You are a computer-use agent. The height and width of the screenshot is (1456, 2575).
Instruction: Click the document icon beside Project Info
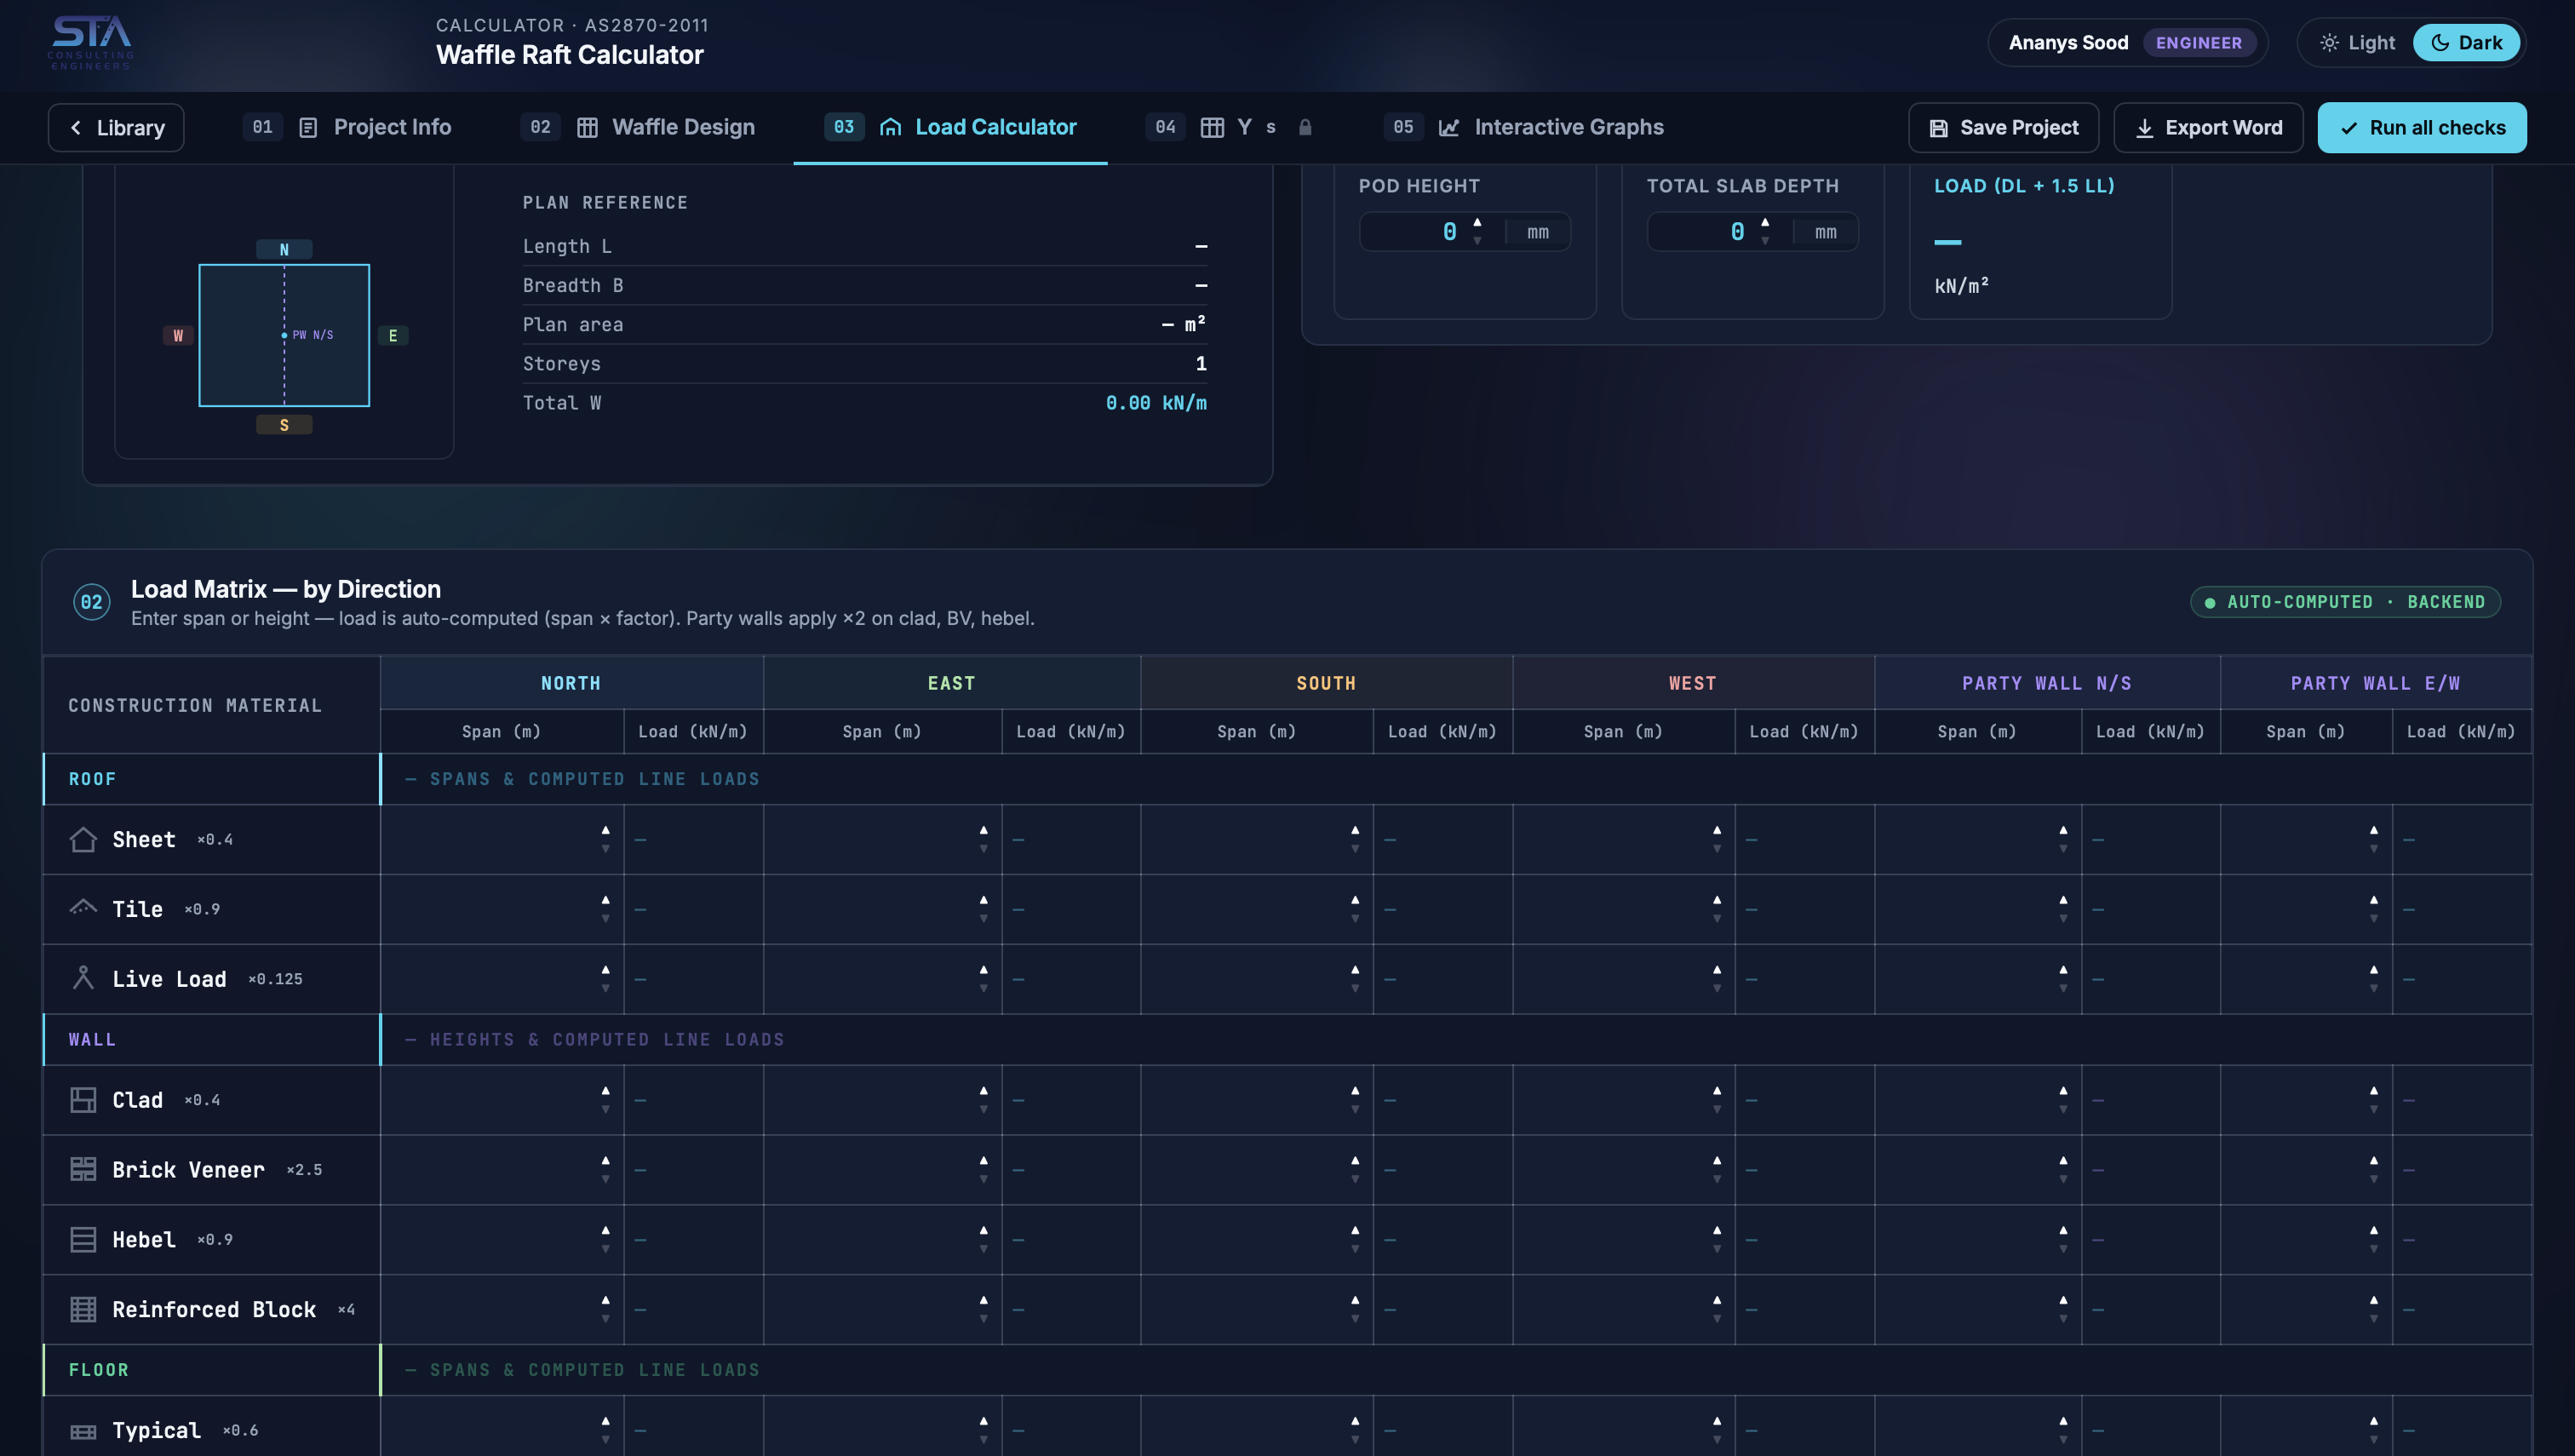[x=308, y=127]
